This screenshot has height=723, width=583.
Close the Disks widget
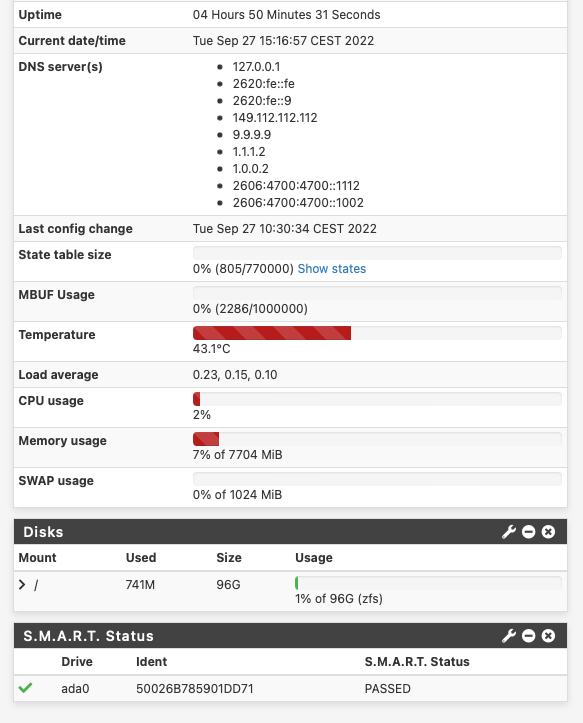pos(548,532)
